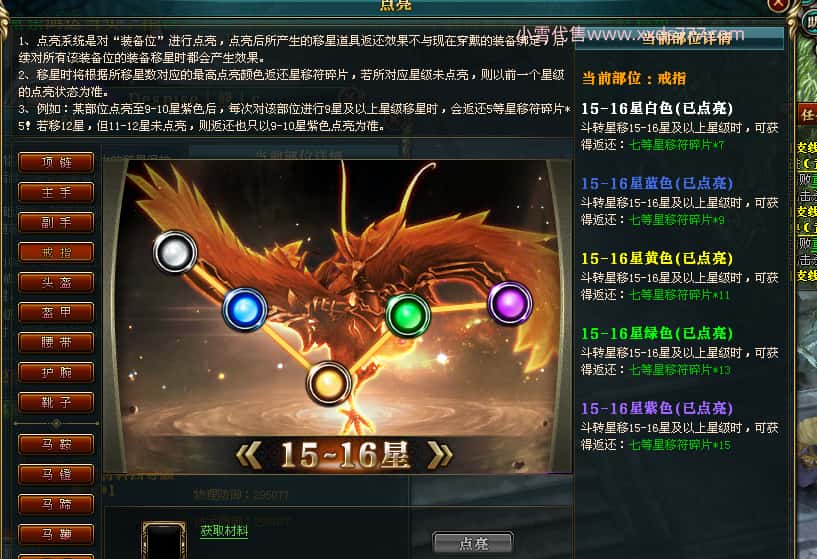817x559 pixels.
Task: Go to previous star level arrow
Action: tap(249, 455)
